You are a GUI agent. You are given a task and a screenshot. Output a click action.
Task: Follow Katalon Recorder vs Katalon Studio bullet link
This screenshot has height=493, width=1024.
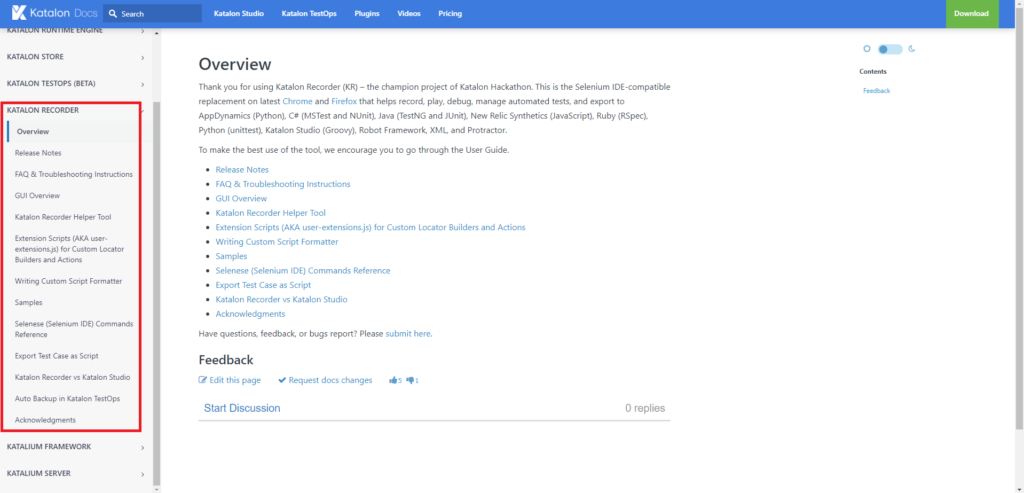[x=281, y=299]
